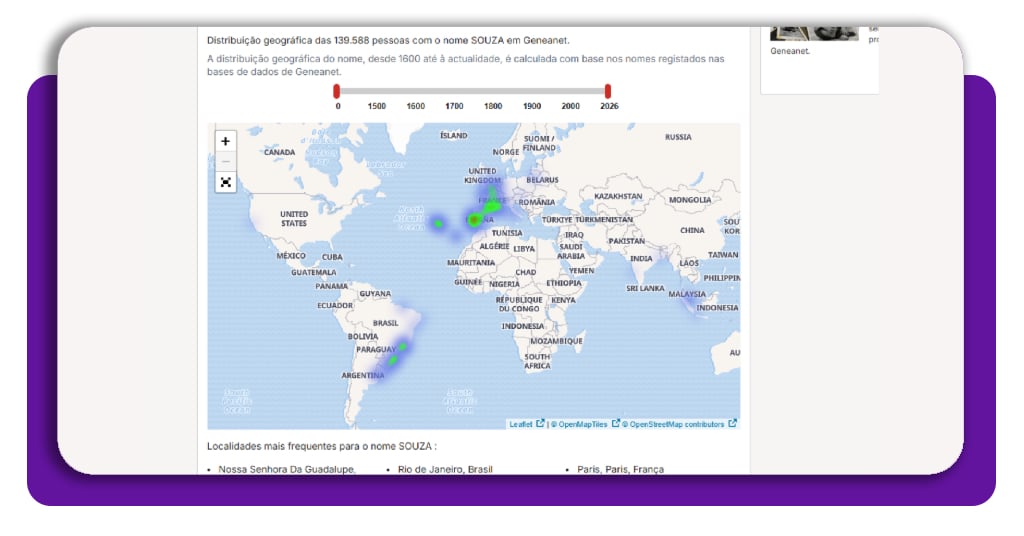The image size is (1024, 536).
Task: Select 'Paris, Paris, França' list entry
Action: [x=620, y=469]
